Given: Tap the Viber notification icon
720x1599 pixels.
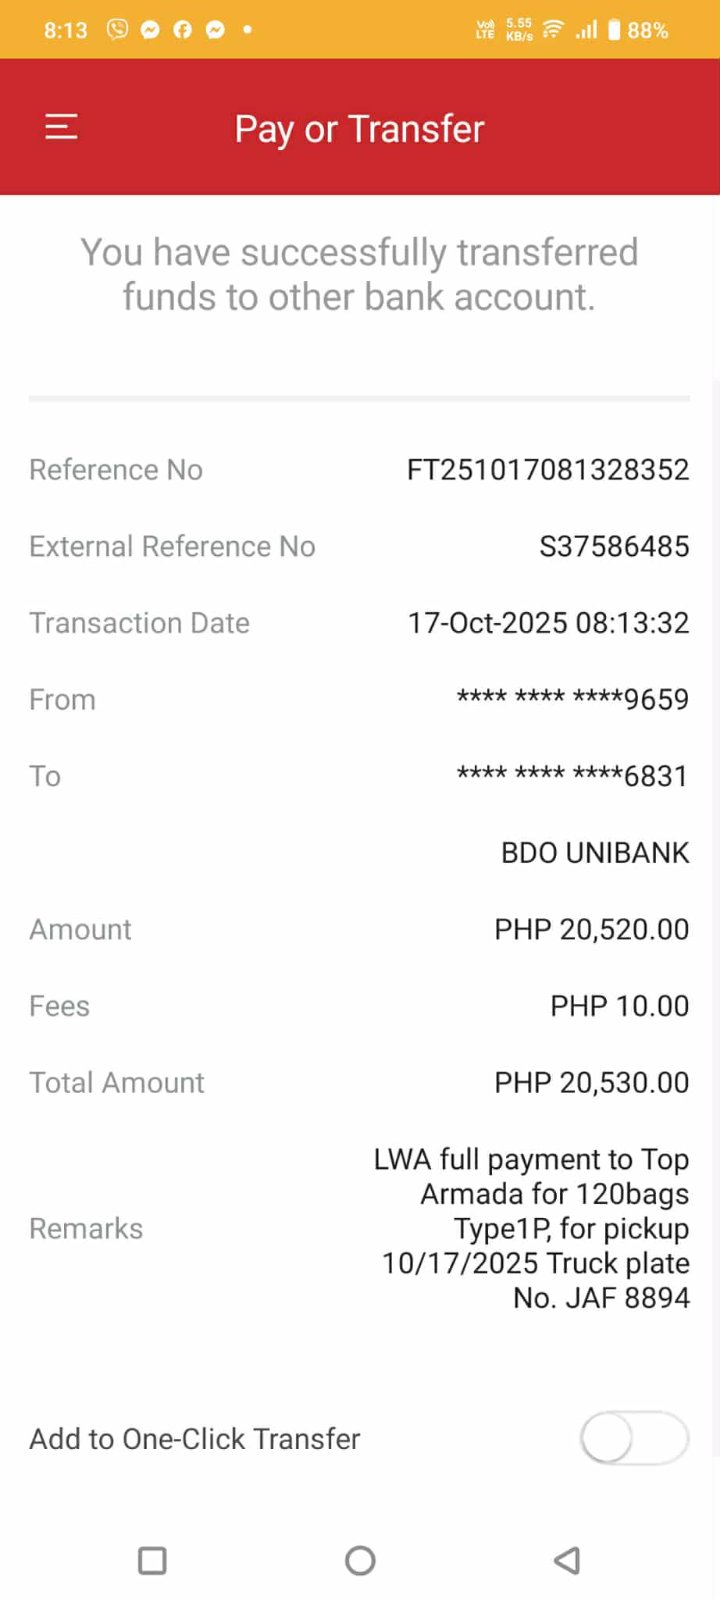Looking at the screenshot, I should (118, 29).
